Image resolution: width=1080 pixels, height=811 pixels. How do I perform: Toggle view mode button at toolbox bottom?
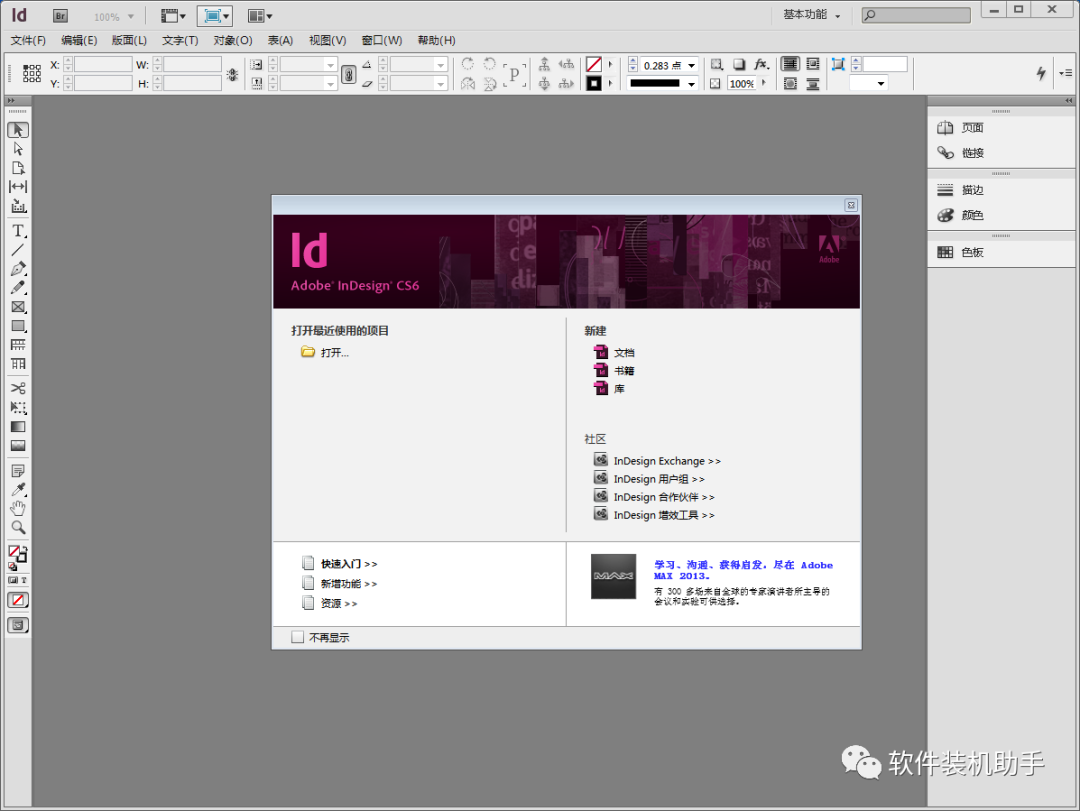pos(18,626)
